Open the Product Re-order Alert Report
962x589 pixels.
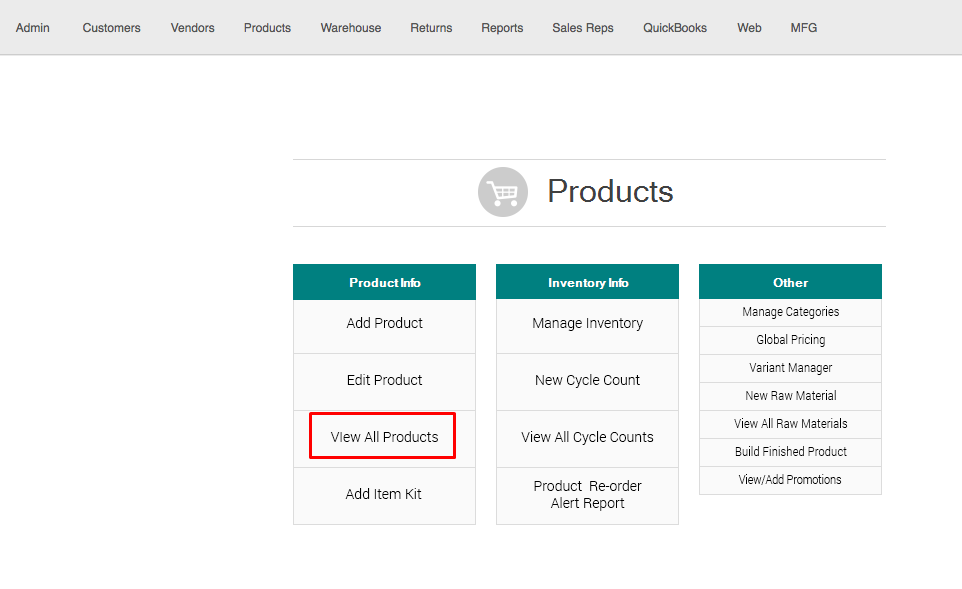point(587,494)
